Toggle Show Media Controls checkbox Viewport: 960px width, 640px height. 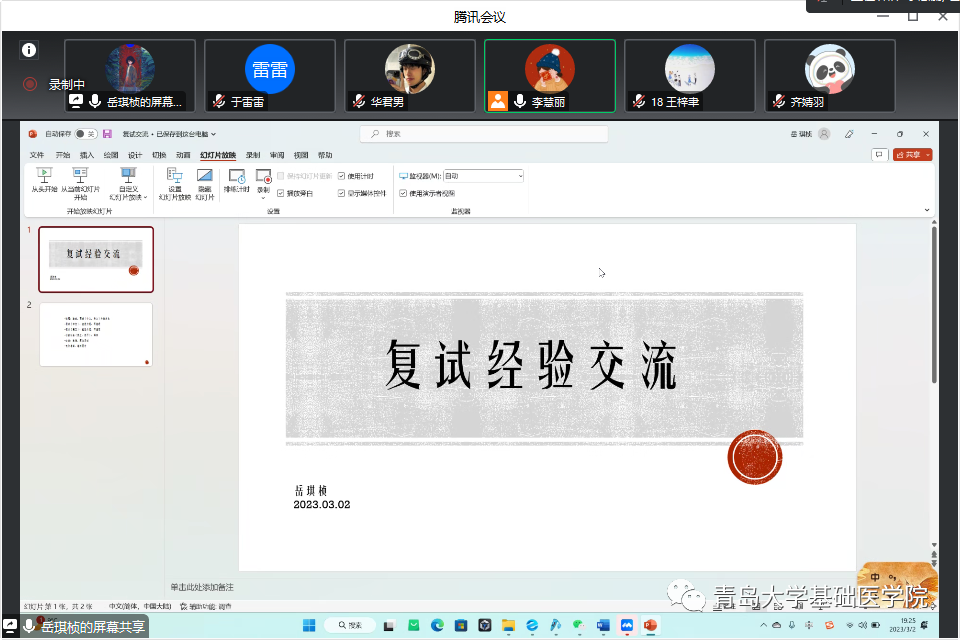pos(340,195)
